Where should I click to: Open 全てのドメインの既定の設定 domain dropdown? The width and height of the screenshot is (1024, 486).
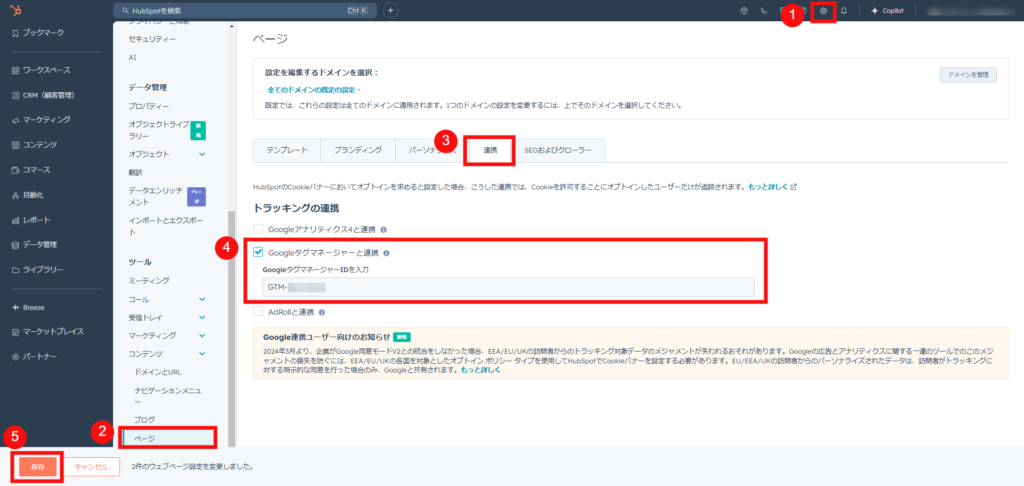(x=314, y=89)
